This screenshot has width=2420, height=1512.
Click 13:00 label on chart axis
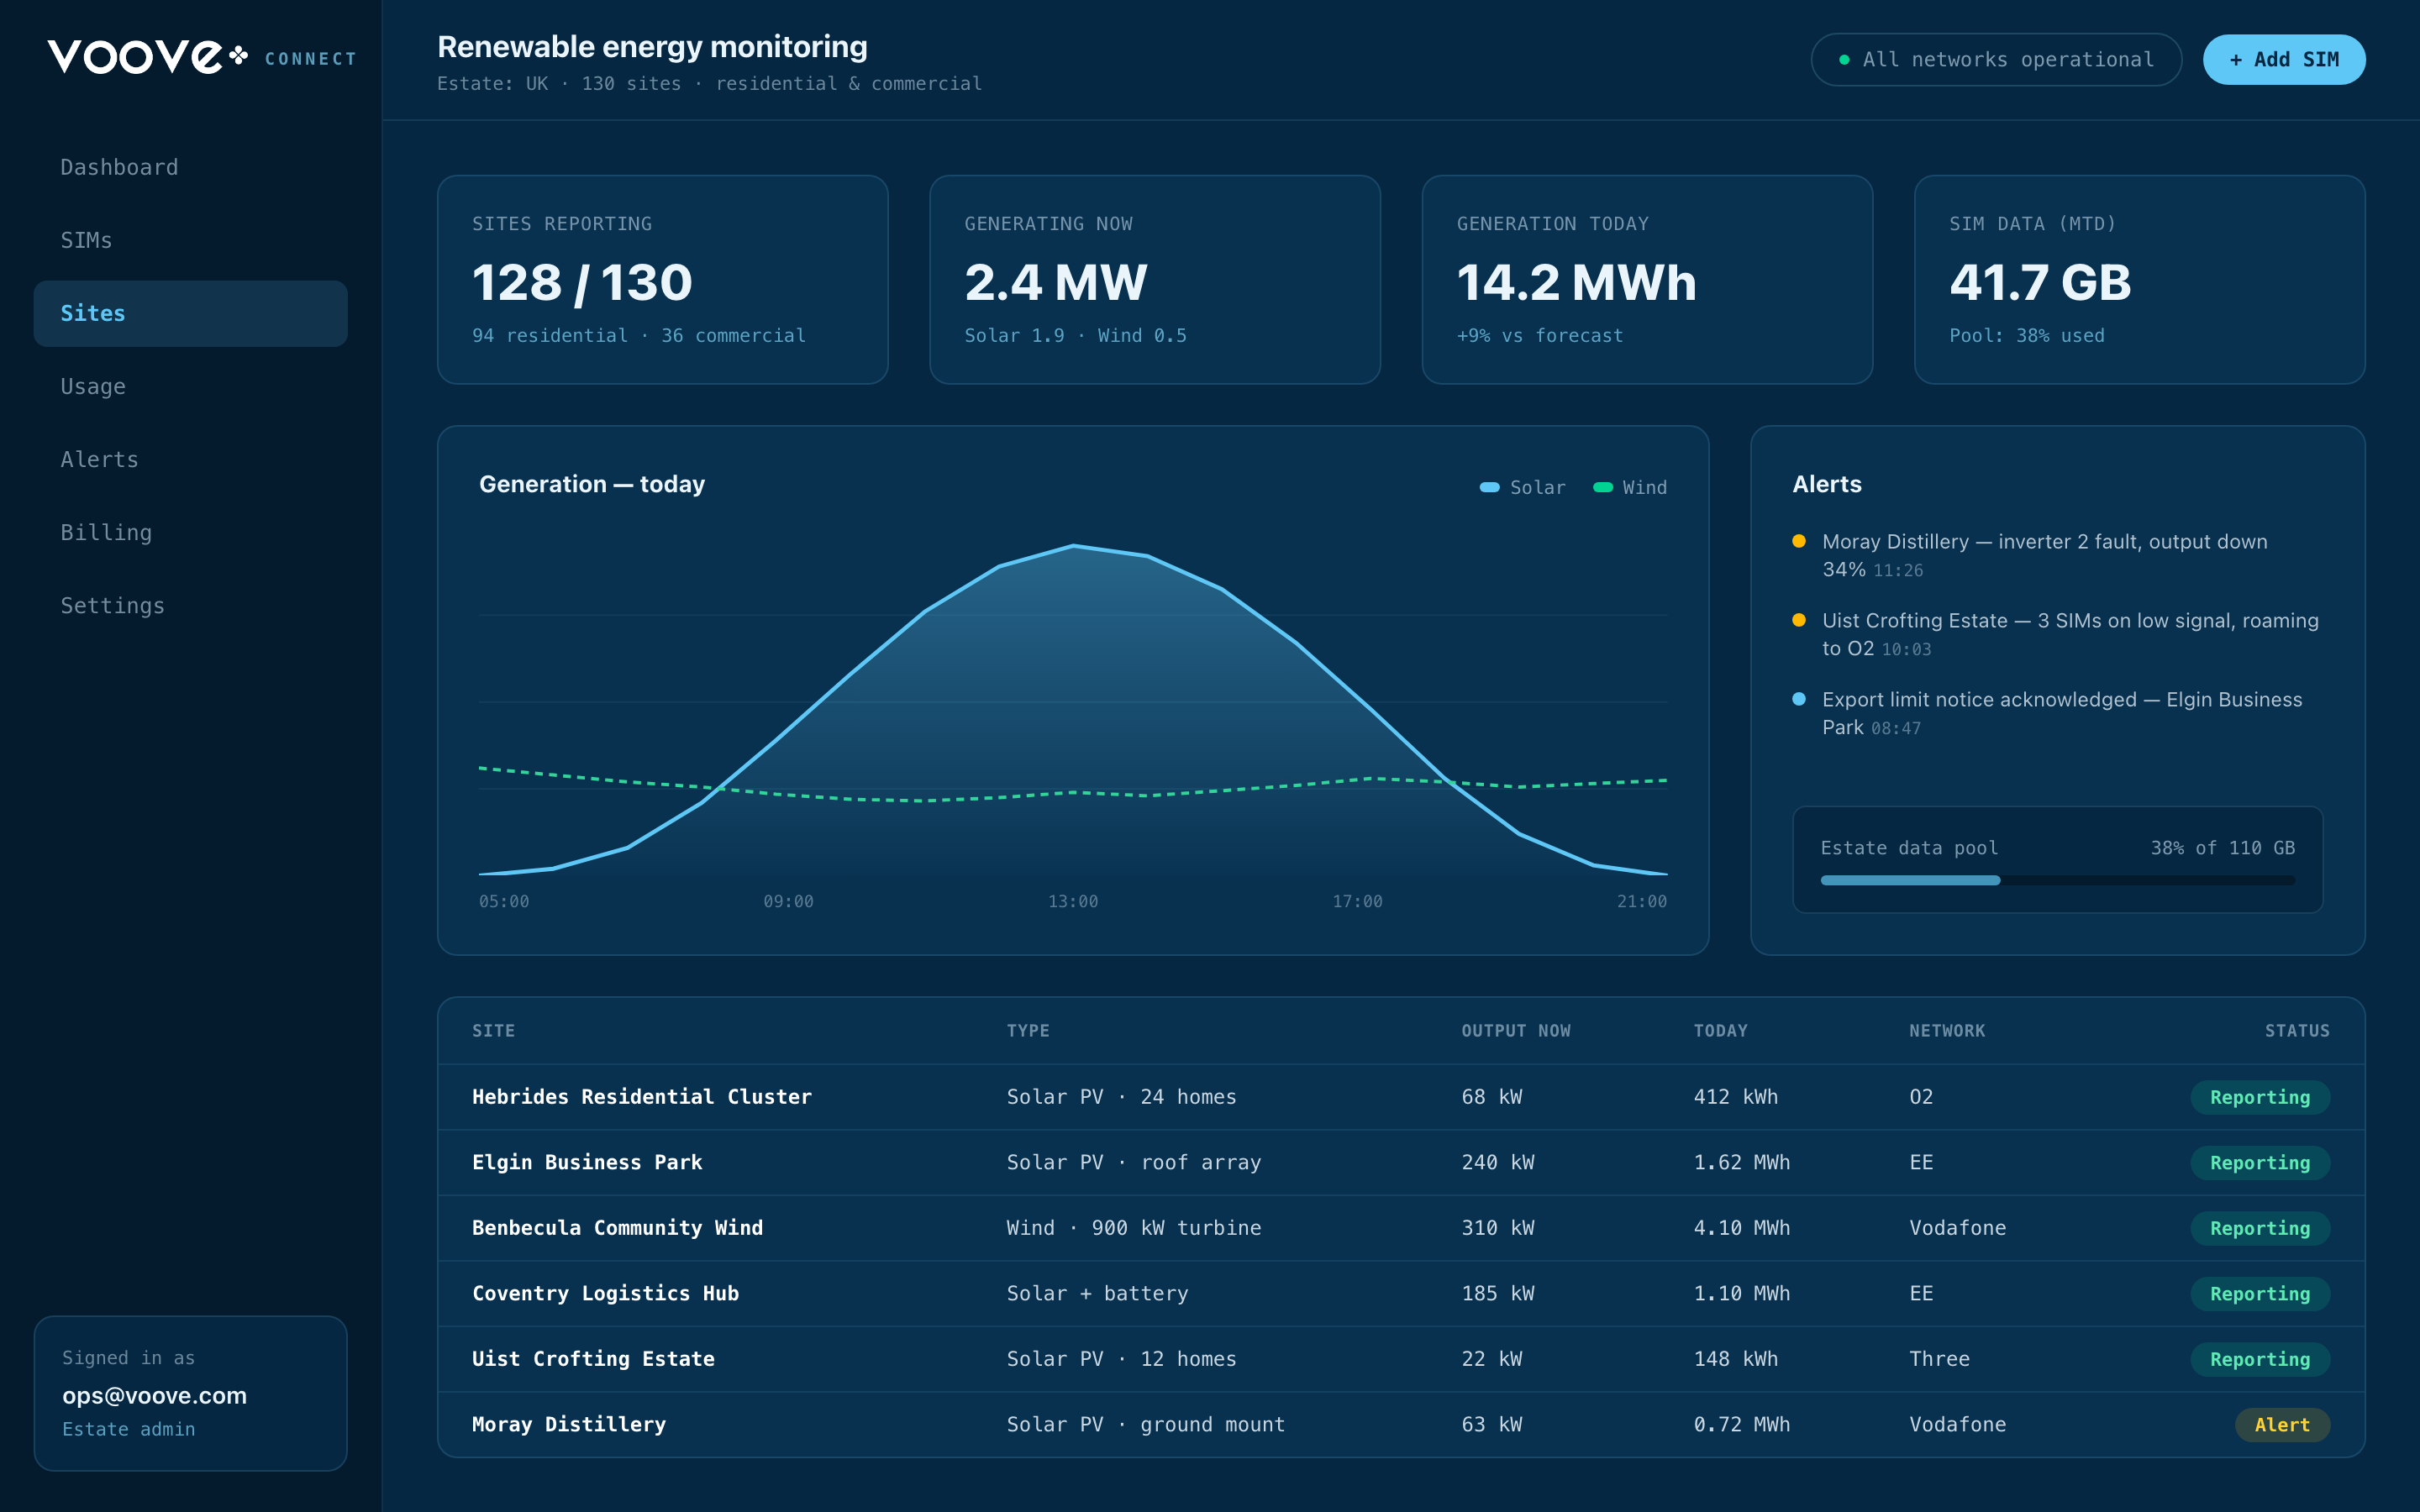[1072, 901]
